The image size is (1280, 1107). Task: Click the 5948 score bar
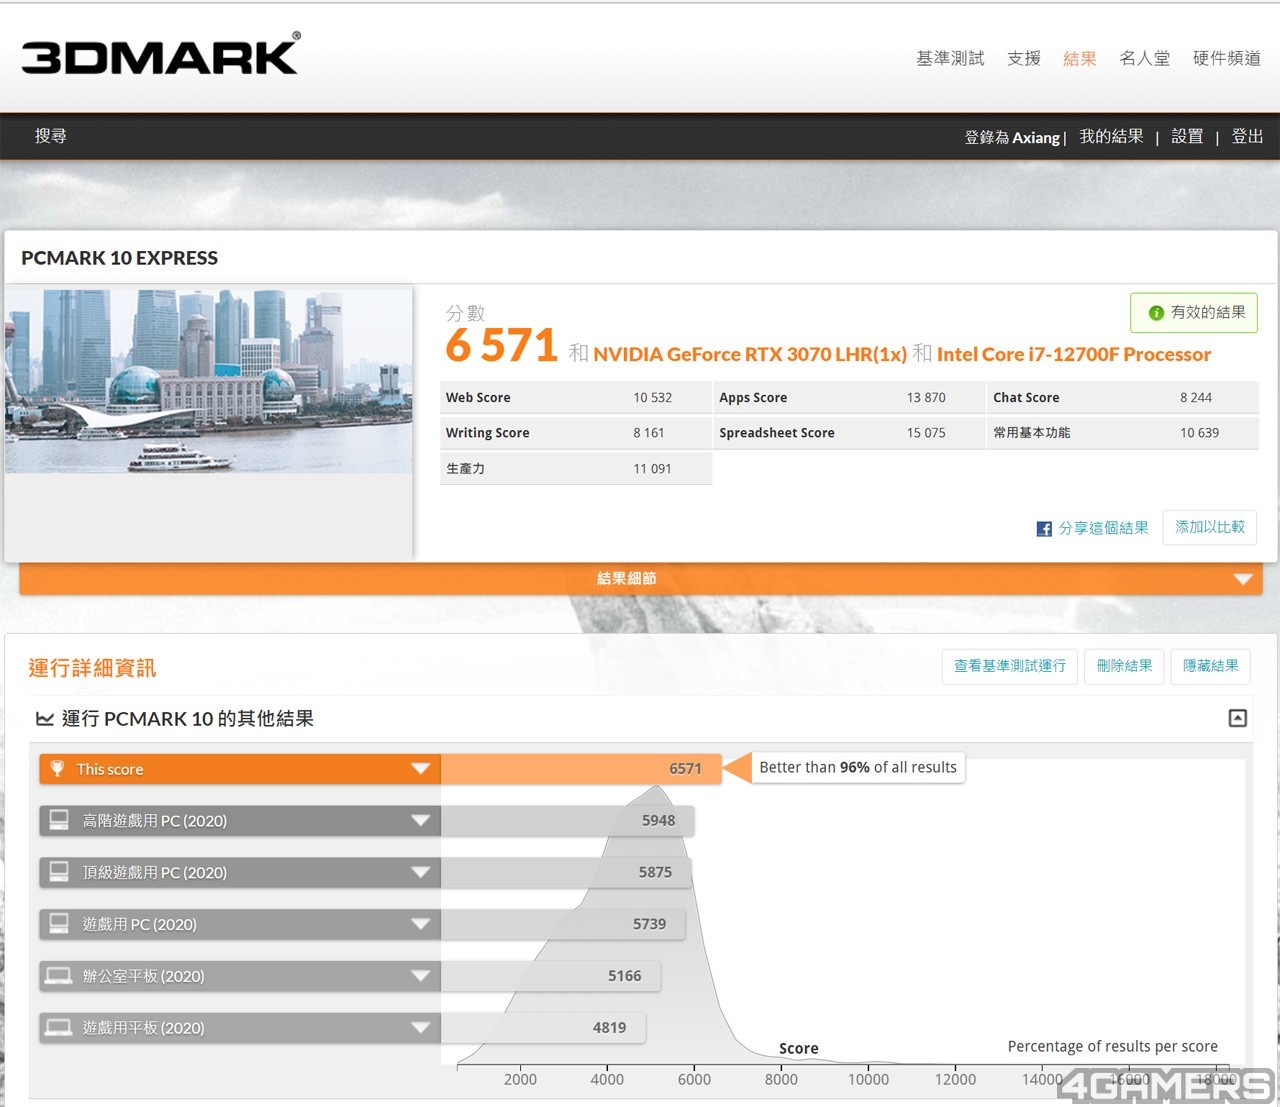(567, 821)
